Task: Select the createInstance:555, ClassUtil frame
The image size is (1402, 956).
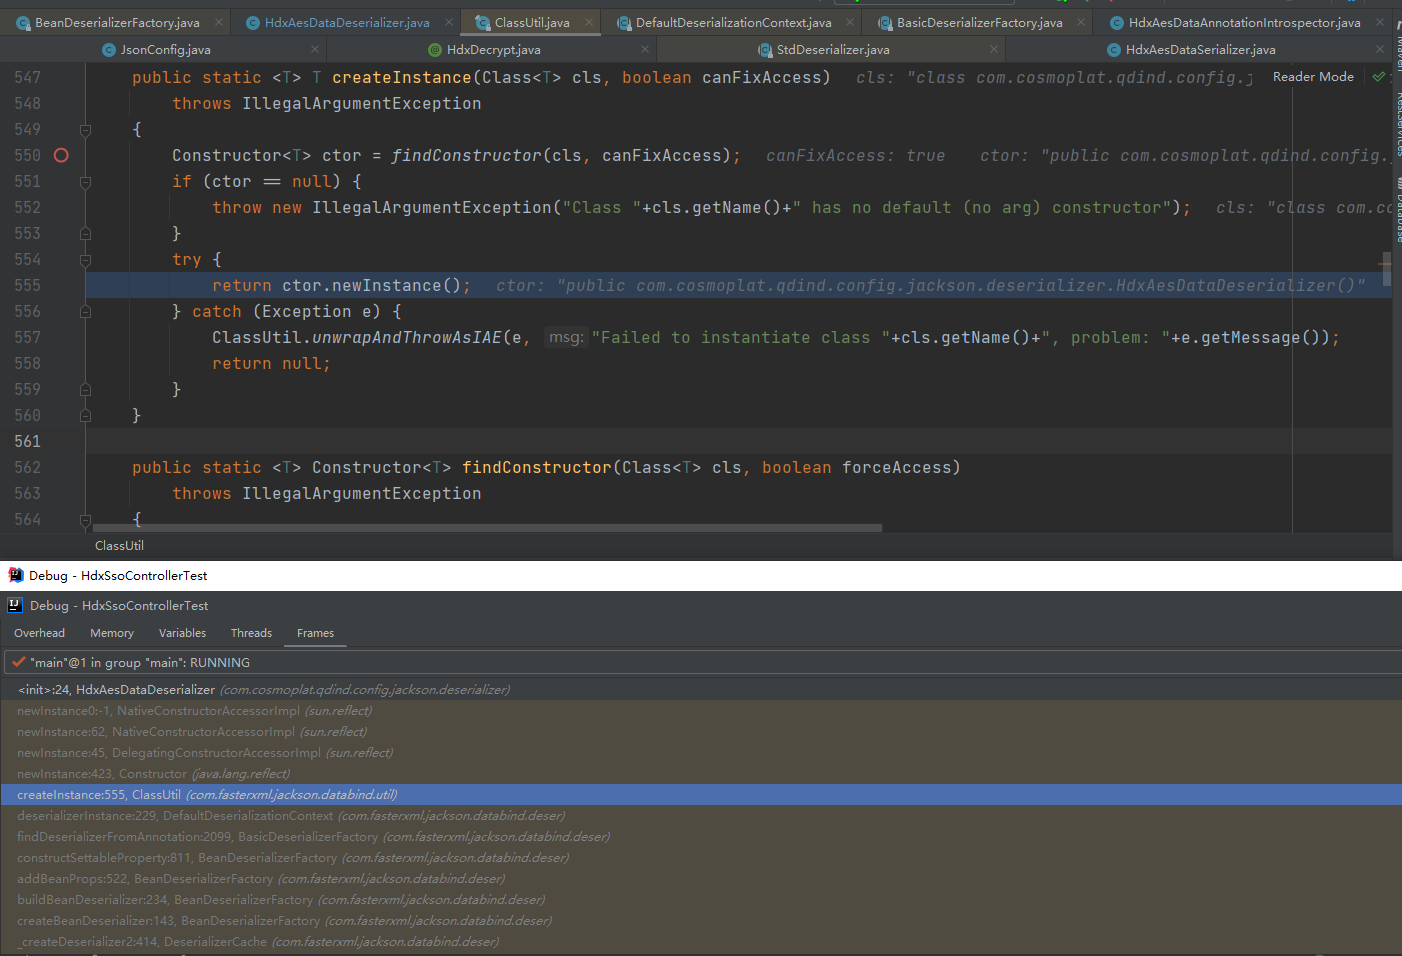Action: 701,794
